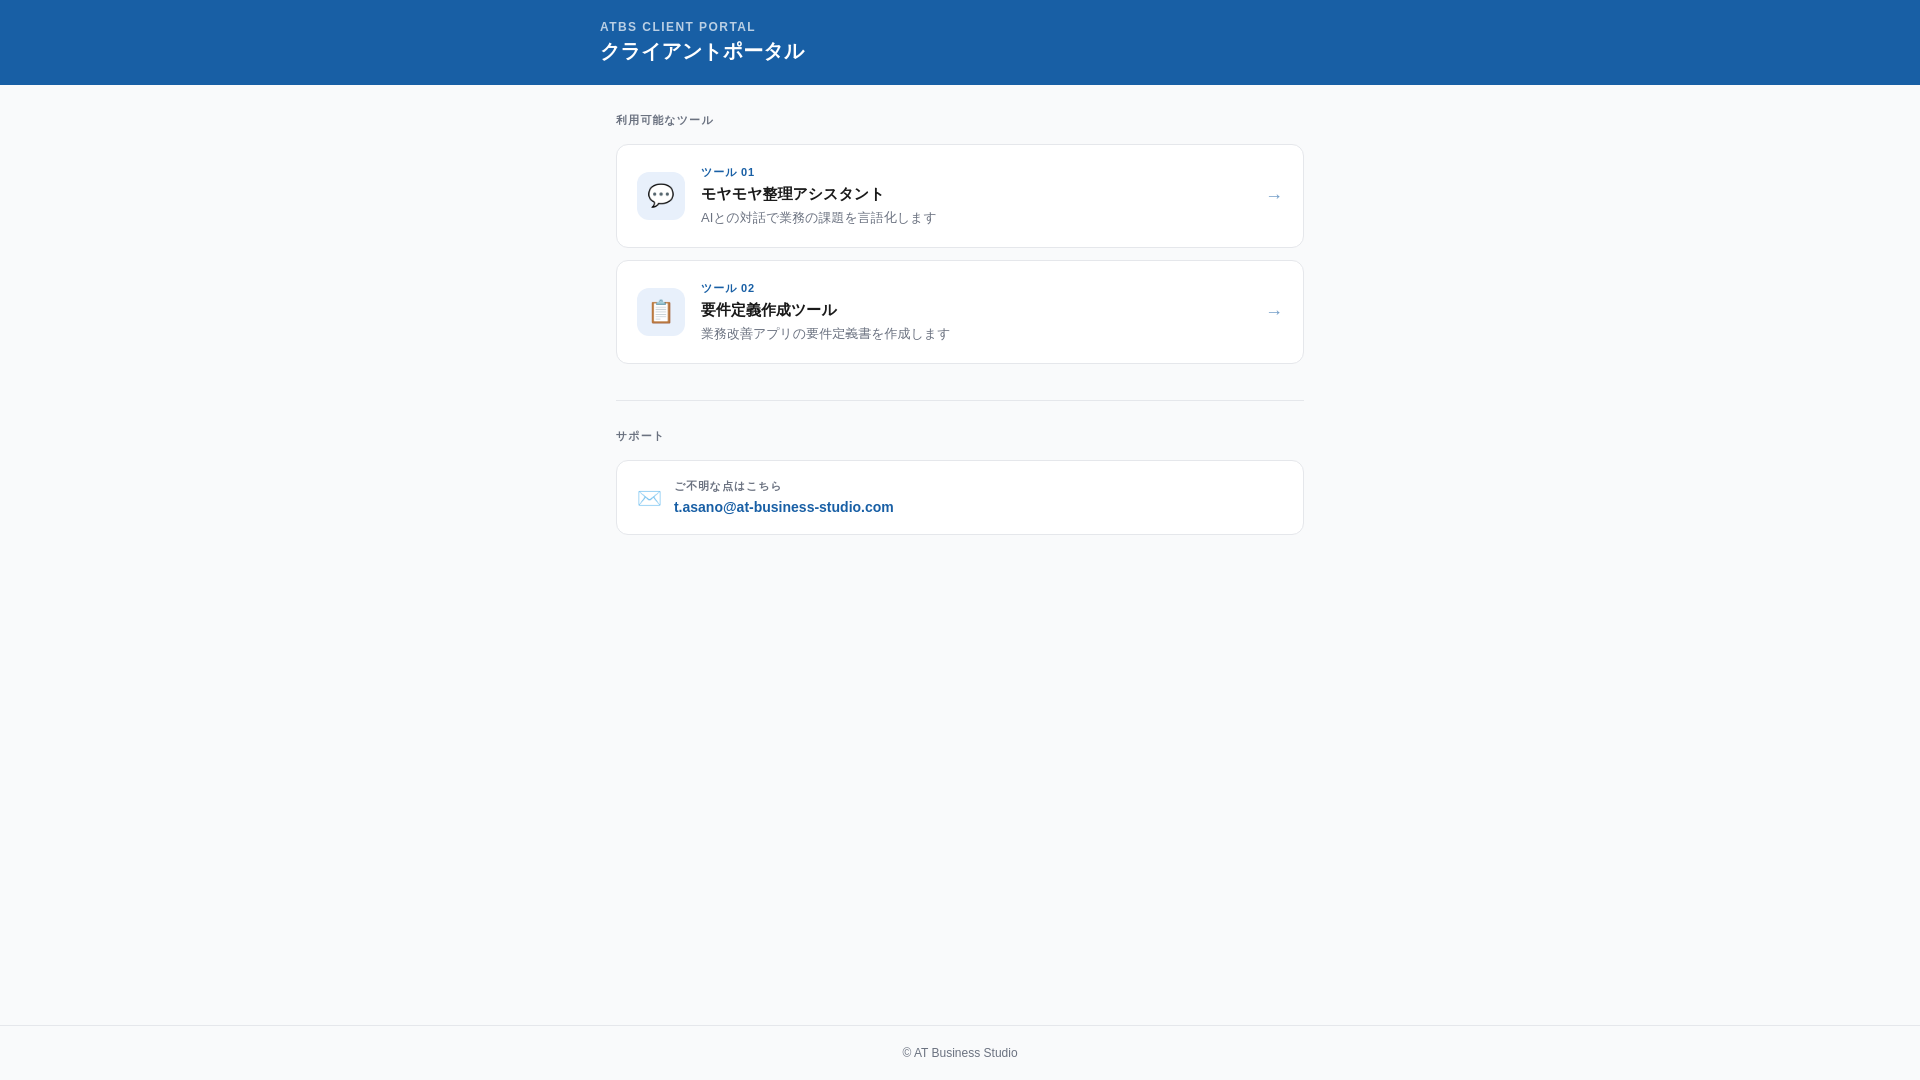The height and width of the screenshot is (1080, 1920).
Task: Click arrow on モヤモヤ整理アシスタント card
Action: pyautogui.click(x=1274, y=196)
